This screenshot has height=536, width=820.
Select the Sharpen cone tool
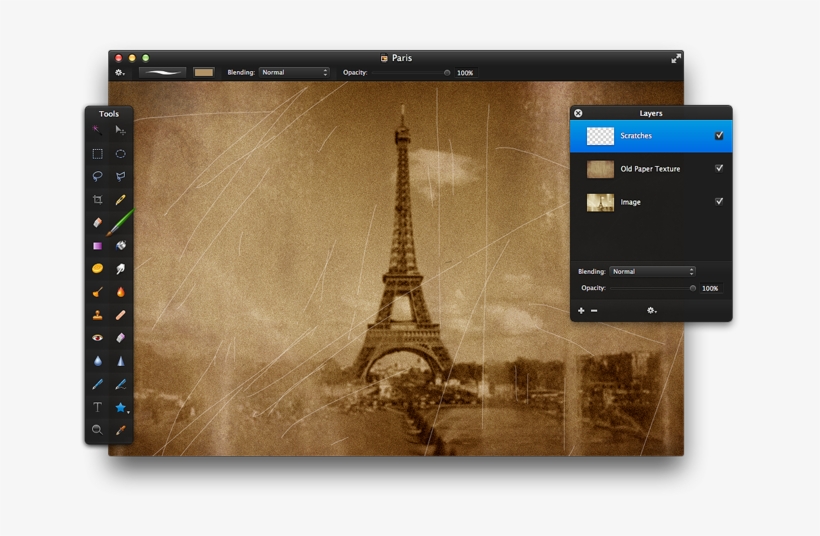click(120, 361)
